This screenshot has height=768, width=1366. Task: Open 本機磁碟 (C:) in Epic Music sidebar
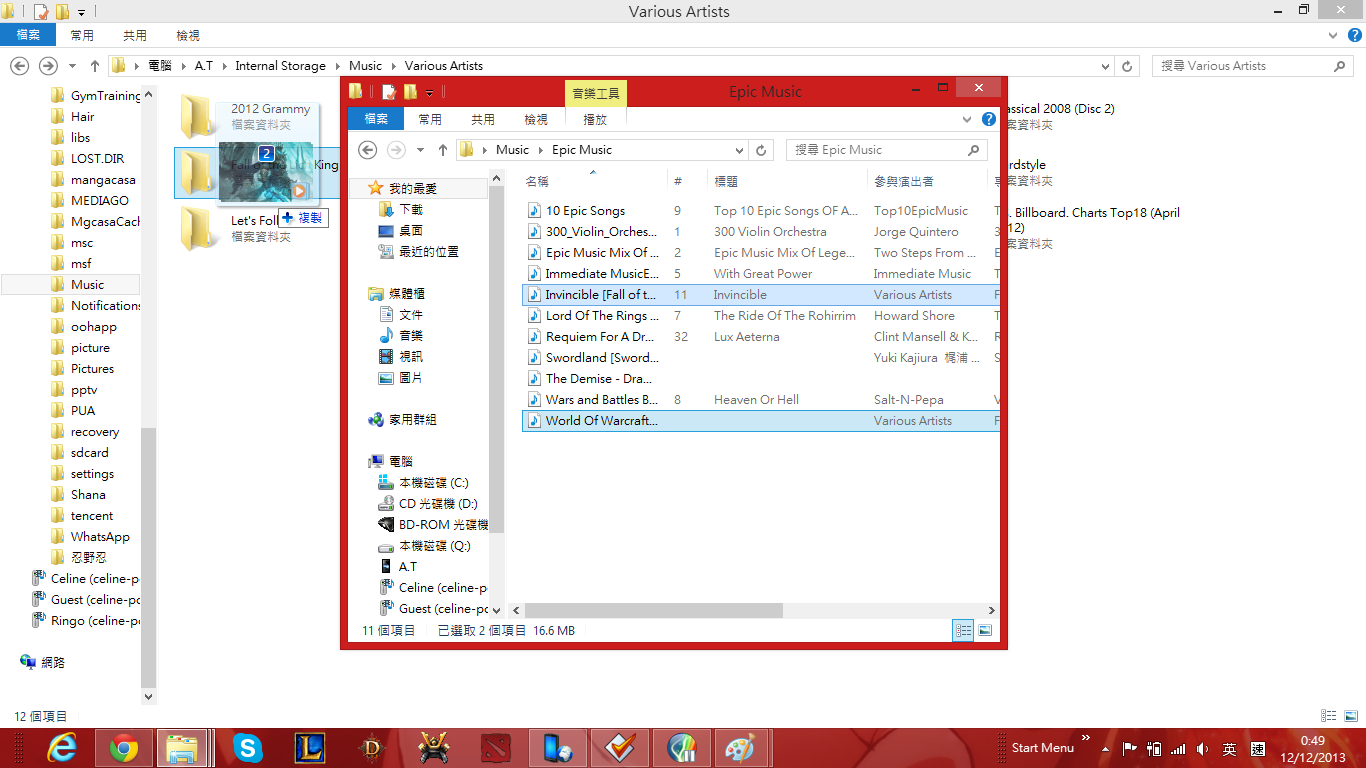(x=423, y=483)
